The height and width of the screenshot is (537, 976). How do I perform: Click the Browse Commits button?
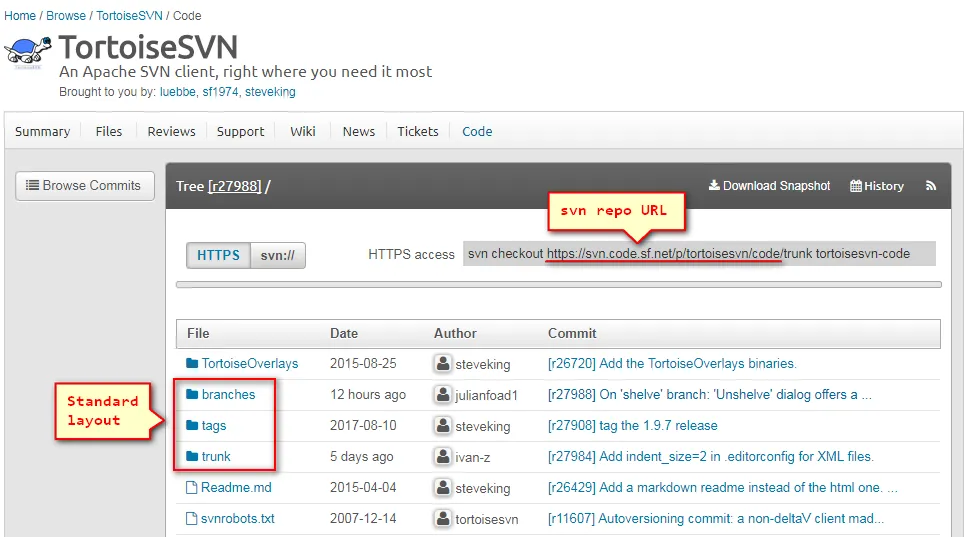85,185
